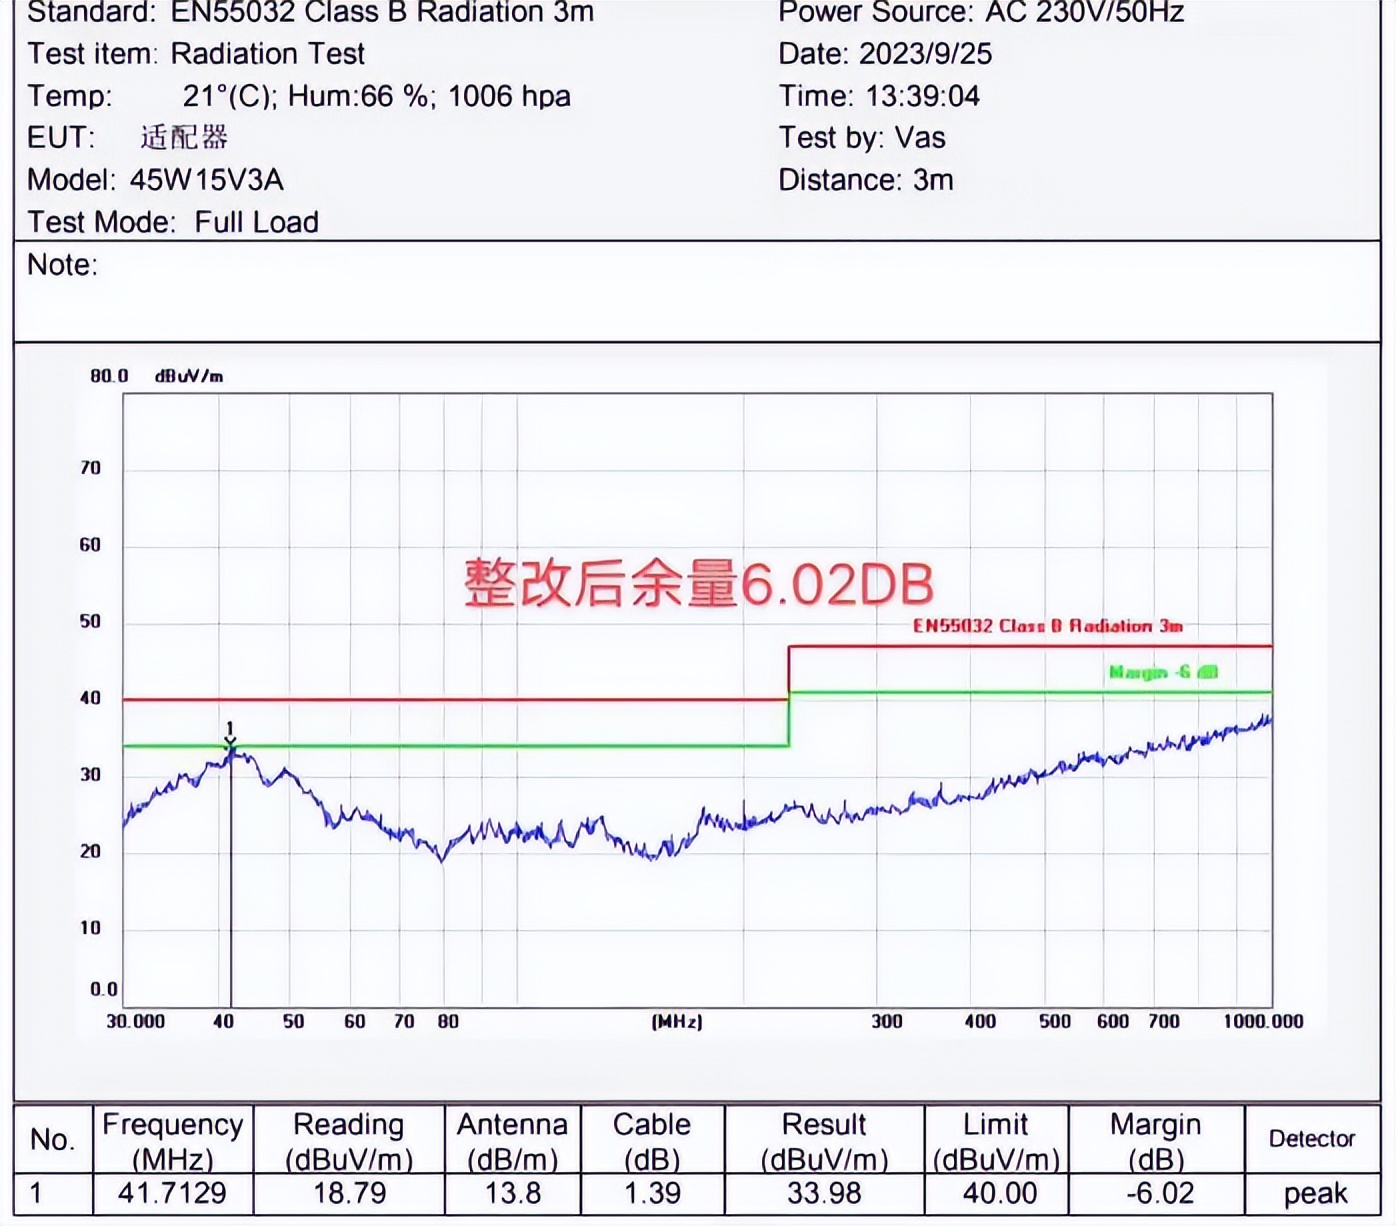
Task: Select the model '45W15V3A'
Action: [x=207, y=180]
